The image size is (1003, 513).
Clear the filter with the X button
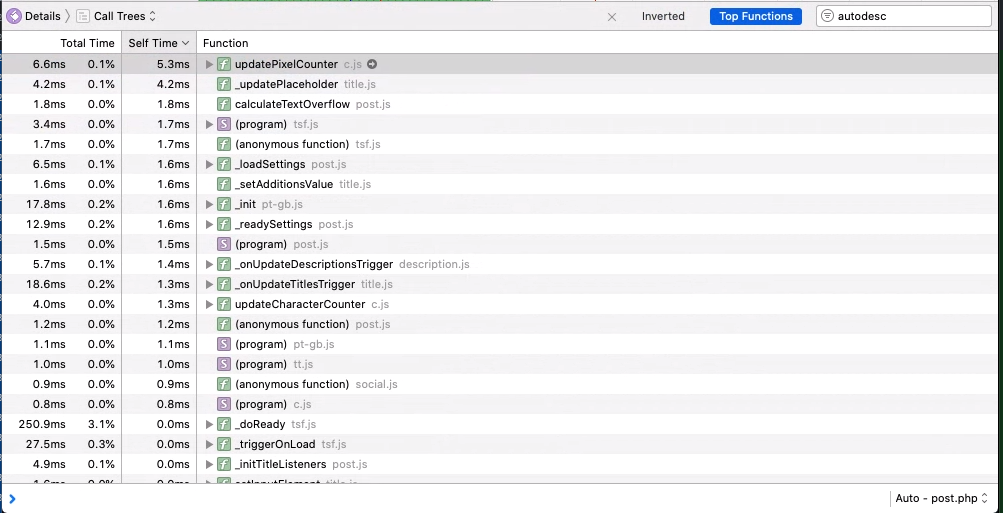click(612, 17)
